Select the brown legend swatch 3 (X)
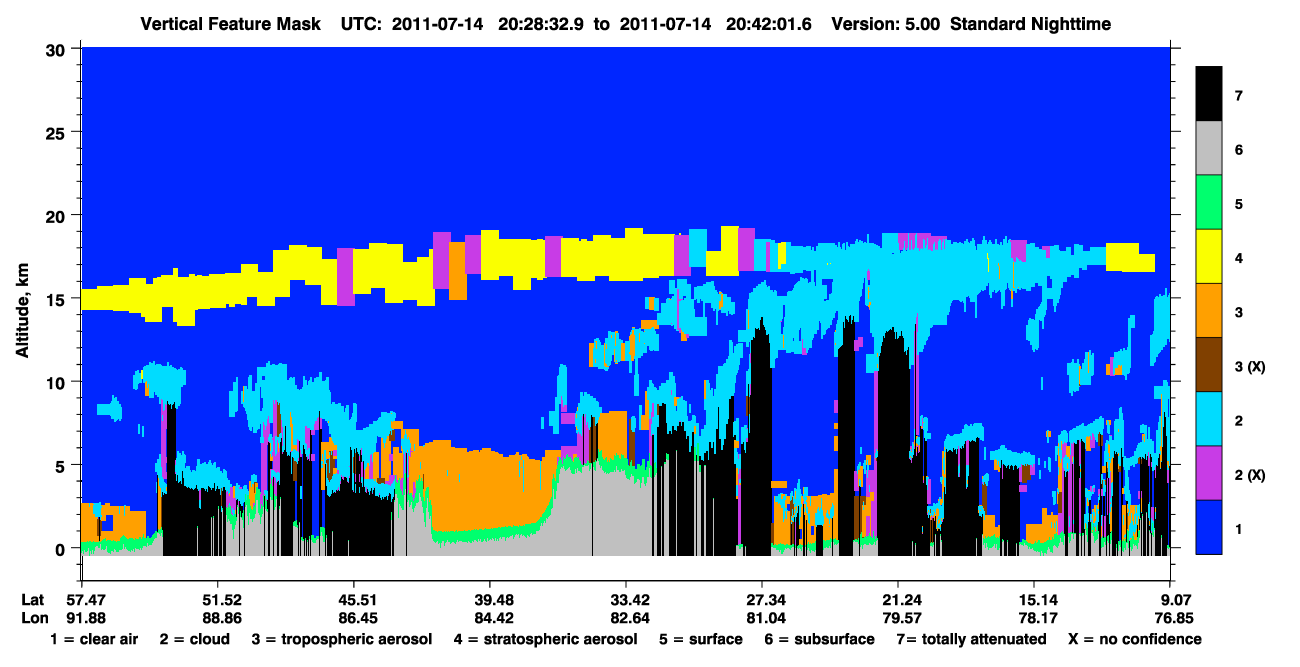 [1209, 365]
